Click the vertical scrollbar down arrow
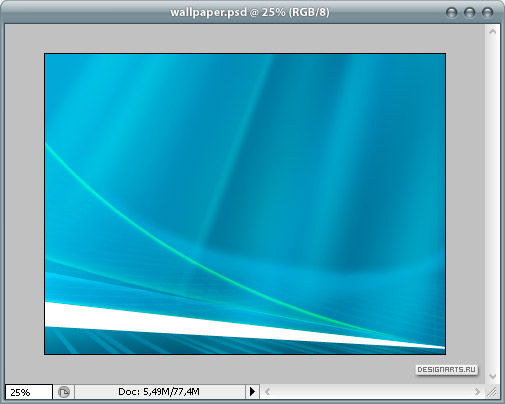Screen dimensions: 505x404 point(493,376)
